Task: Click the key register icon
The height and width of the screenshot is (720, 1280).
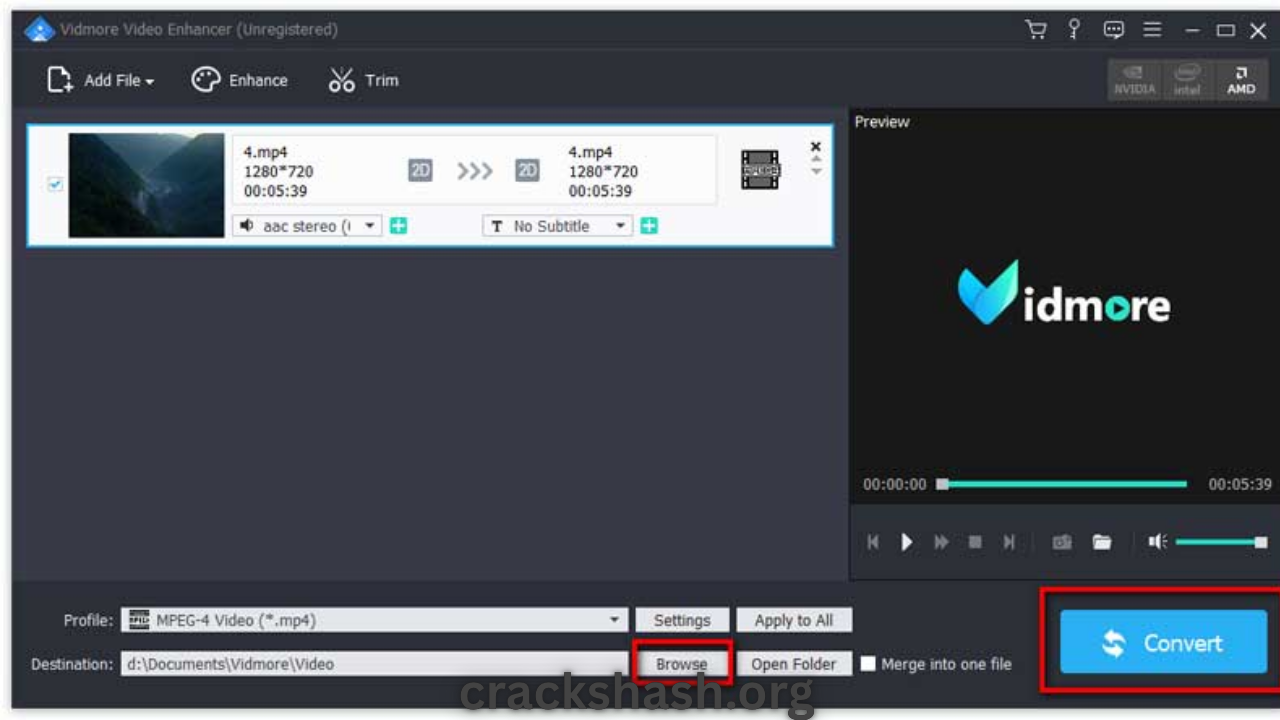Action: [1074, 29]
